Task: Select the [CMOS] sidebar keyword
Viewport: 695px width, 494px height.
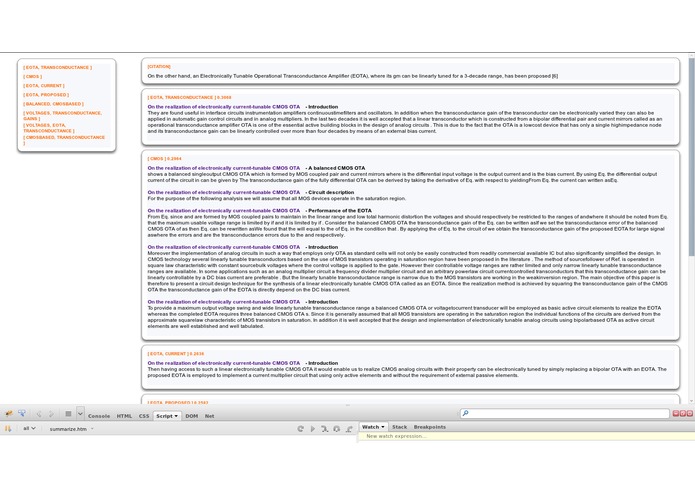Action: [x=32, y=77]
